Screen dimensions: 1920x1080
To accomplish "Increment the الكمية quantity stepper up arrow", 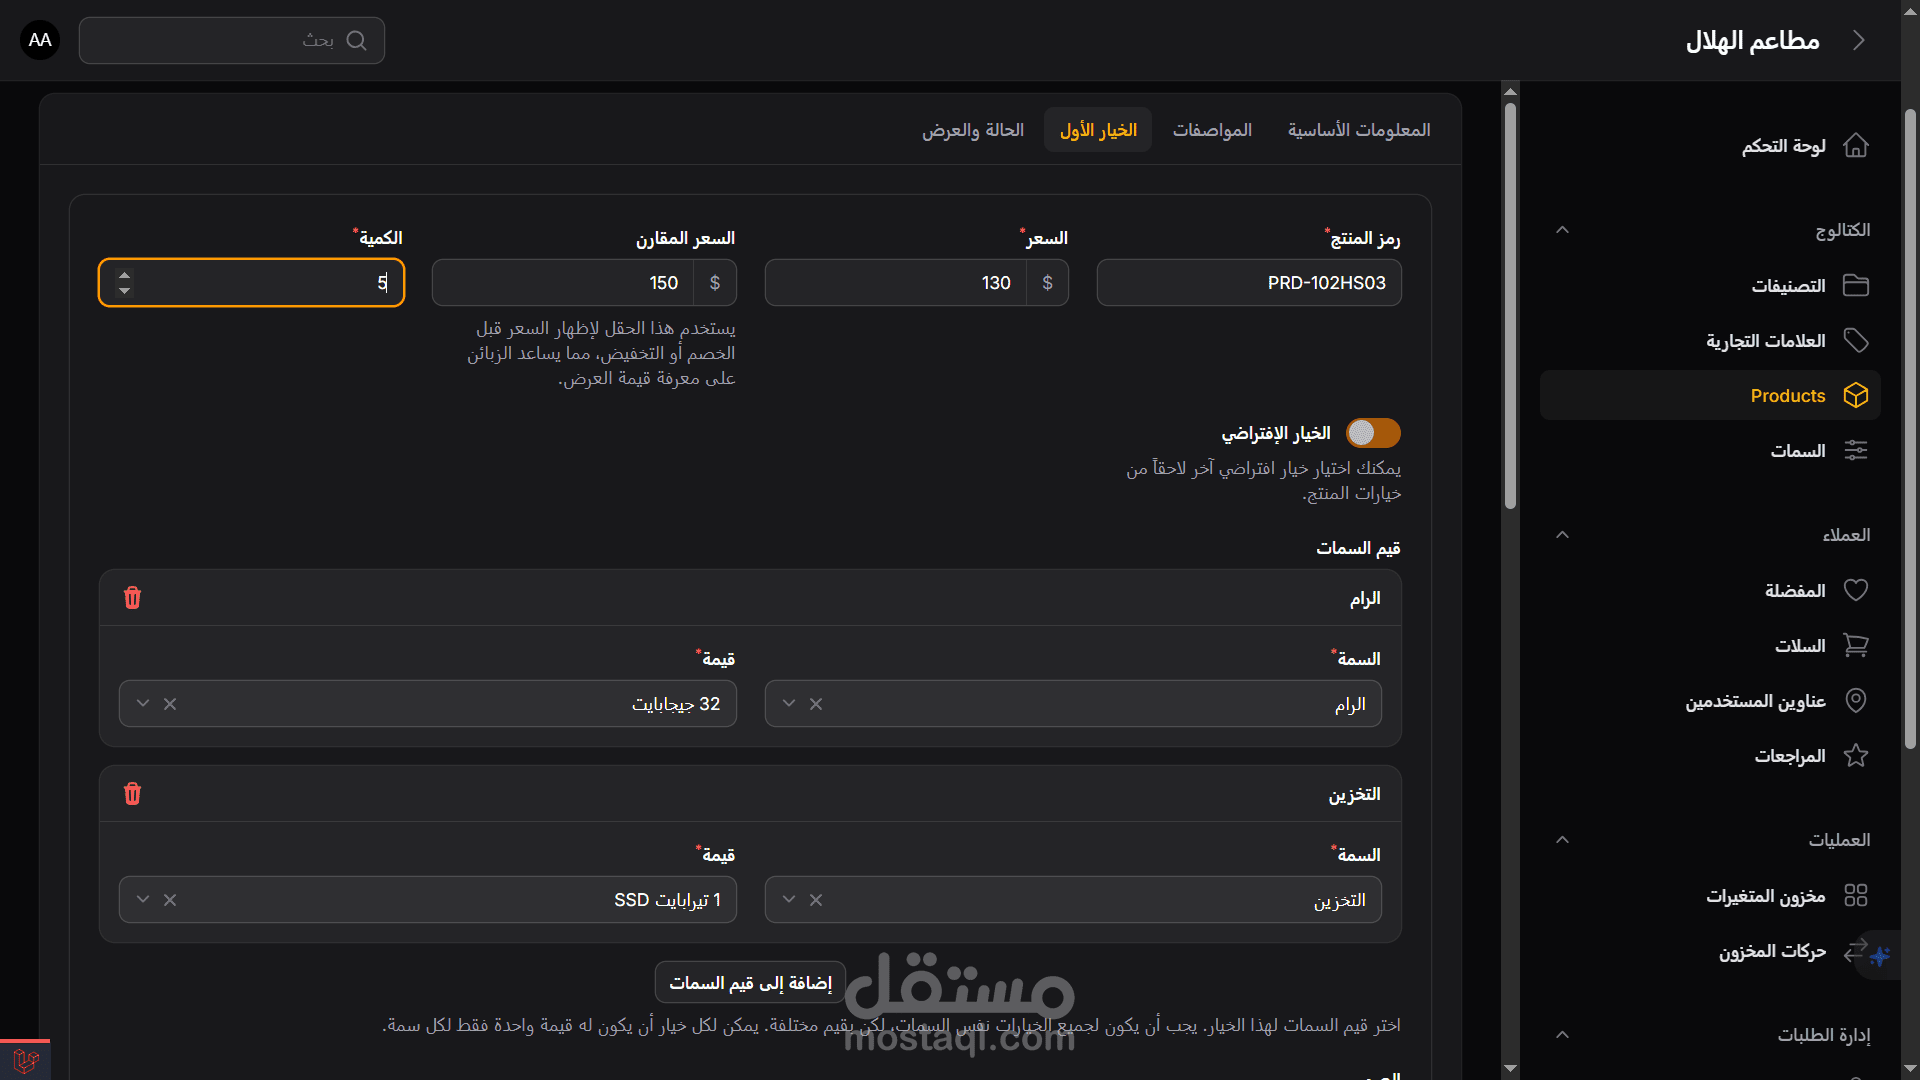I will click(124, 275).
